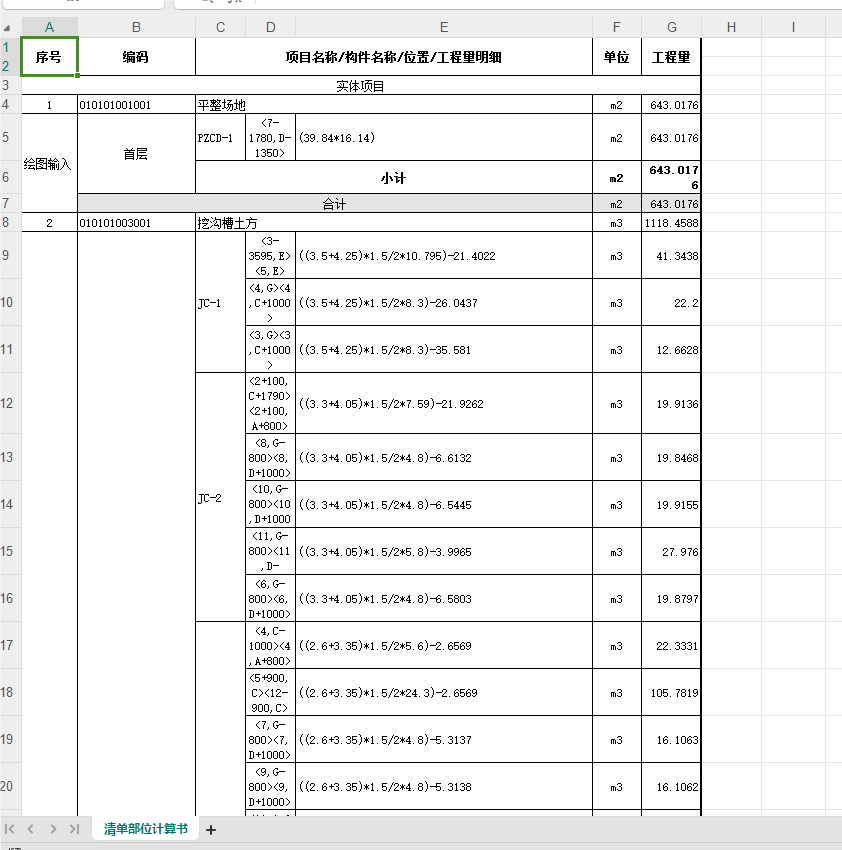Open the 清单部位计算书 sheet tab
The image size is (842, 850).
coord(146,829)
